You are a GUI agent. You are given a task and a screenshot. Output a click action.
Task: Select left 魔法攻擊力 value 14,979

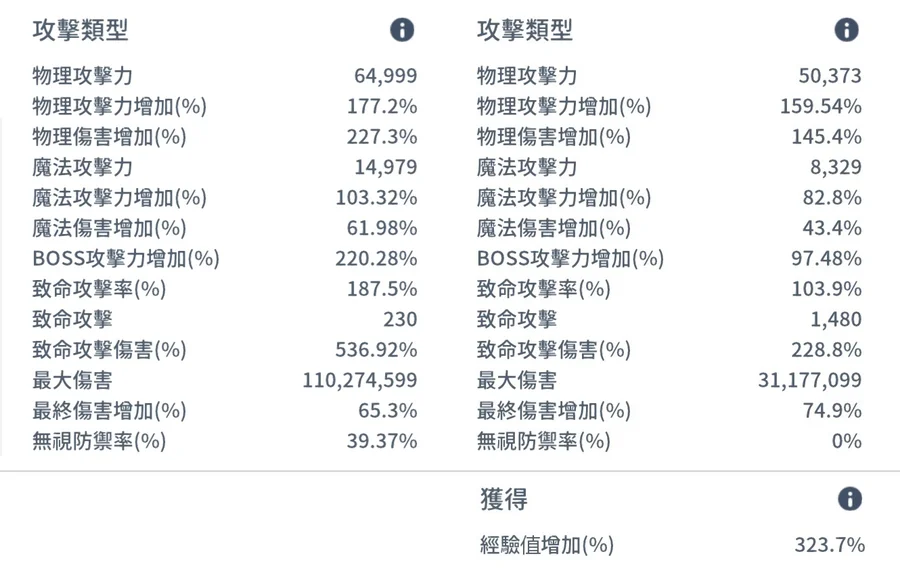click(386, 167)
